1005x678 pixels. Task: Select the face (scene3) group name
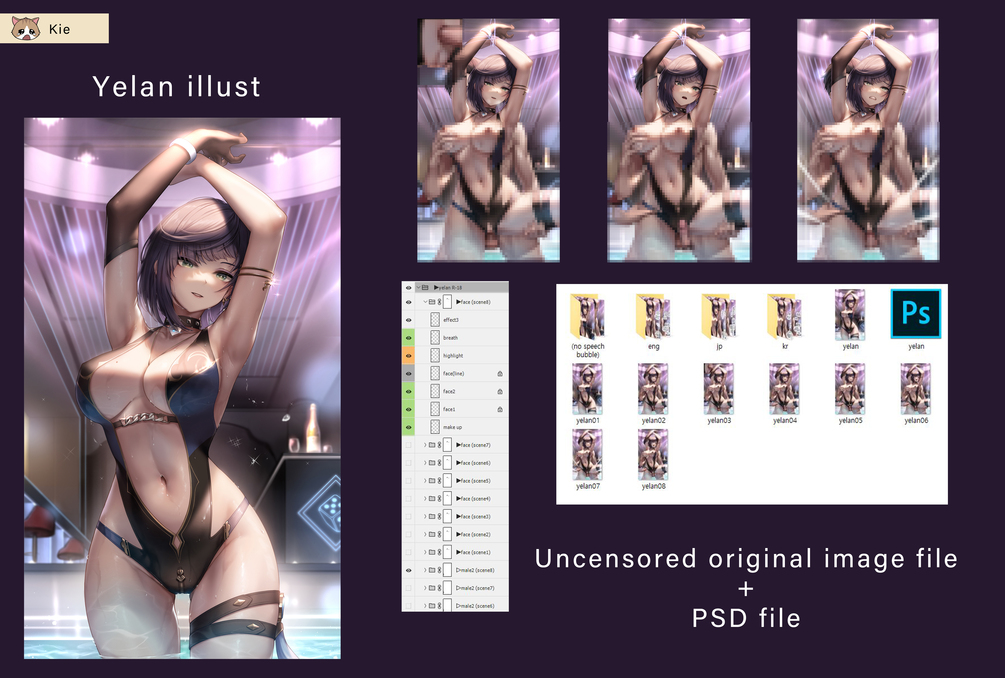point(473,517)
